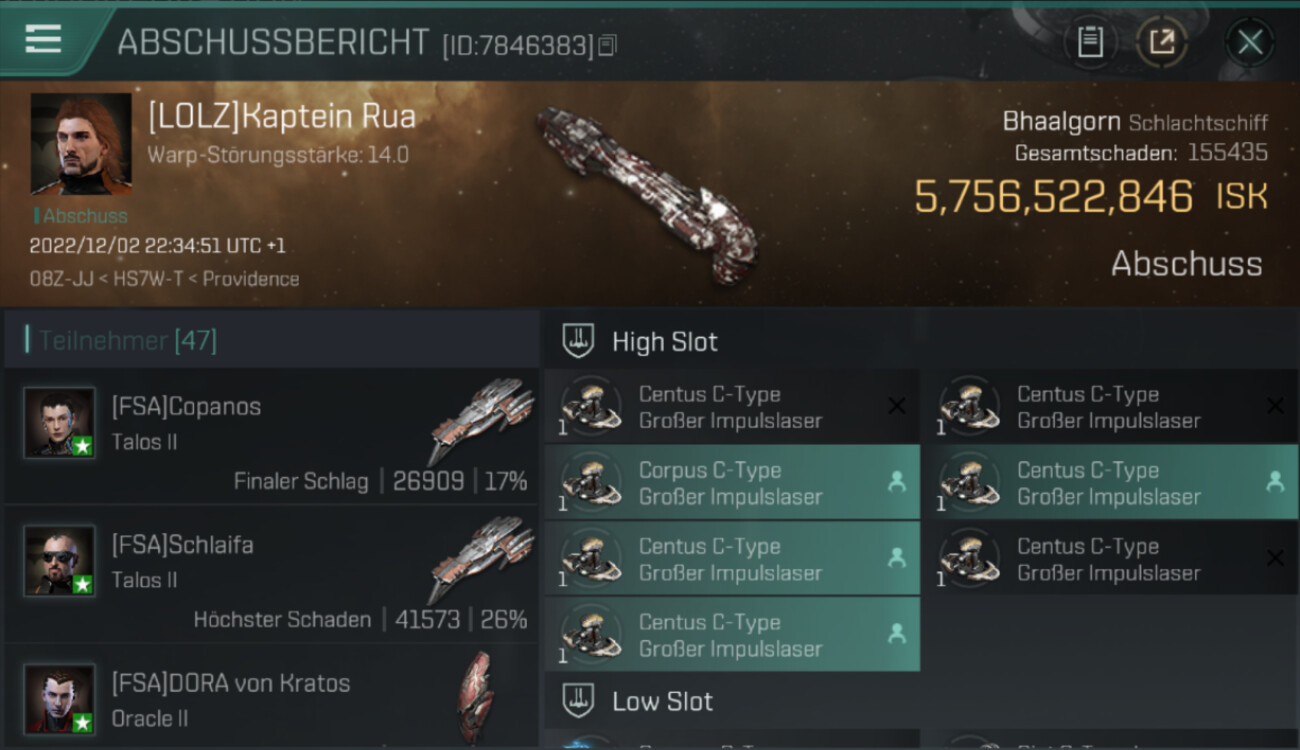Screen dimensions: 1300x750
Task: Click the Corpus C-Type laser module icon
Action: click(591, 483)
